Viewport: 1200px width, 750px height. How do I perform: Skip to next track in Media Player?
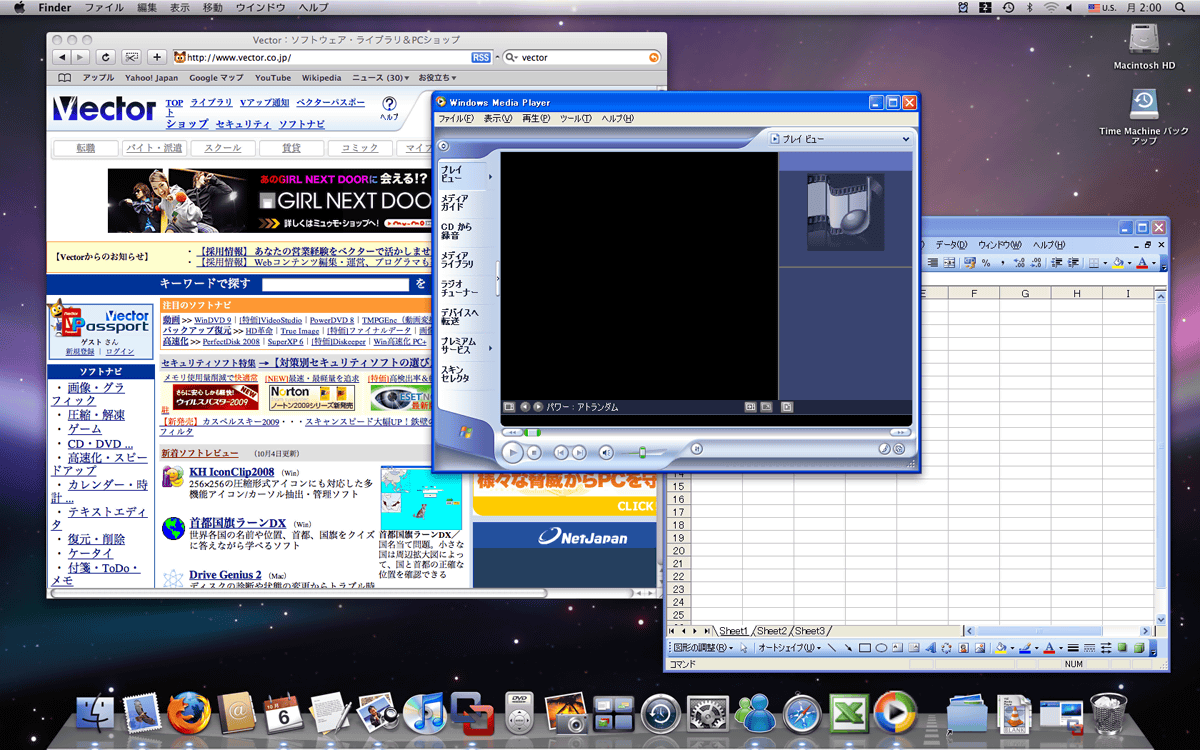click(578, 452)
